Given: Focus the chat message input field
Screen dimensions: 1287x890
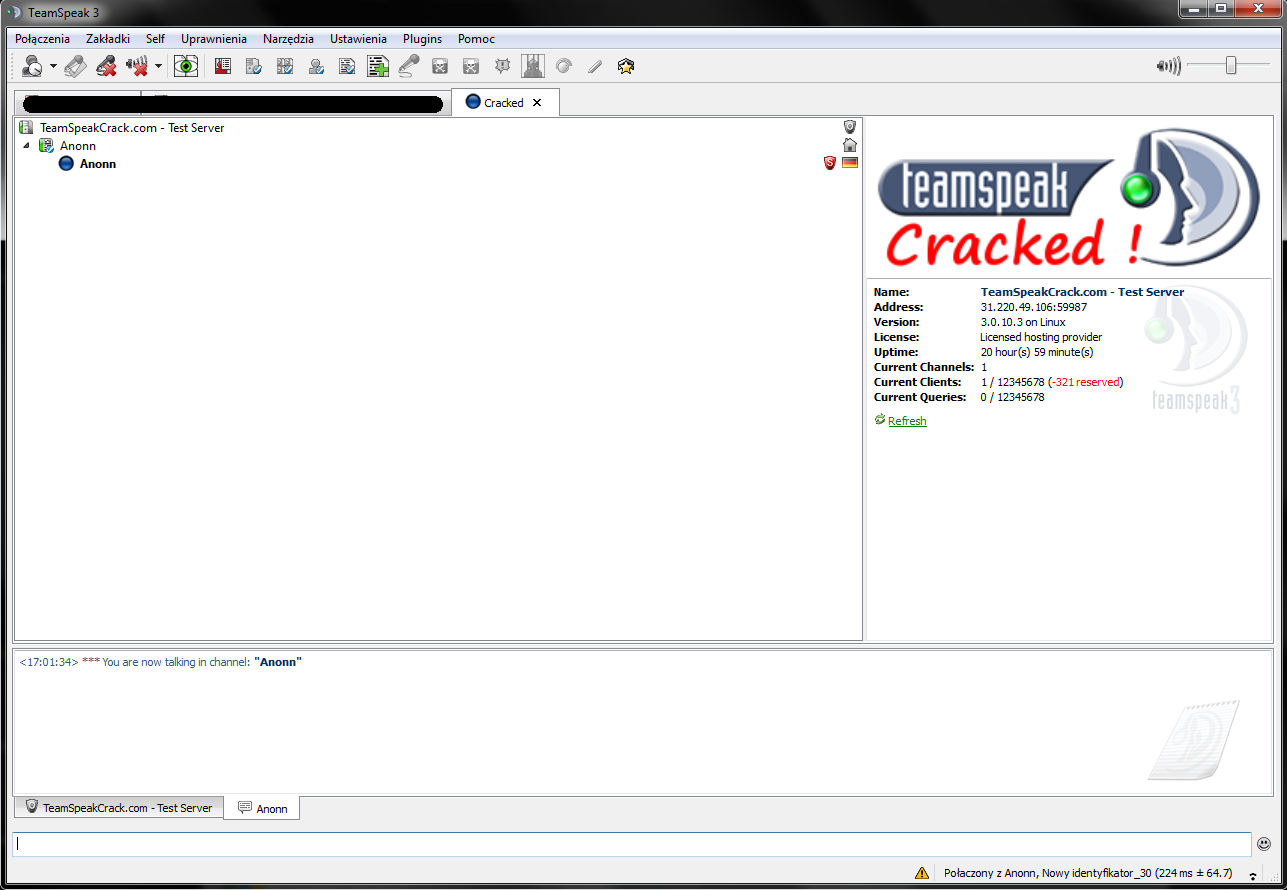Looking at the screenshot, I should (631, 844).
